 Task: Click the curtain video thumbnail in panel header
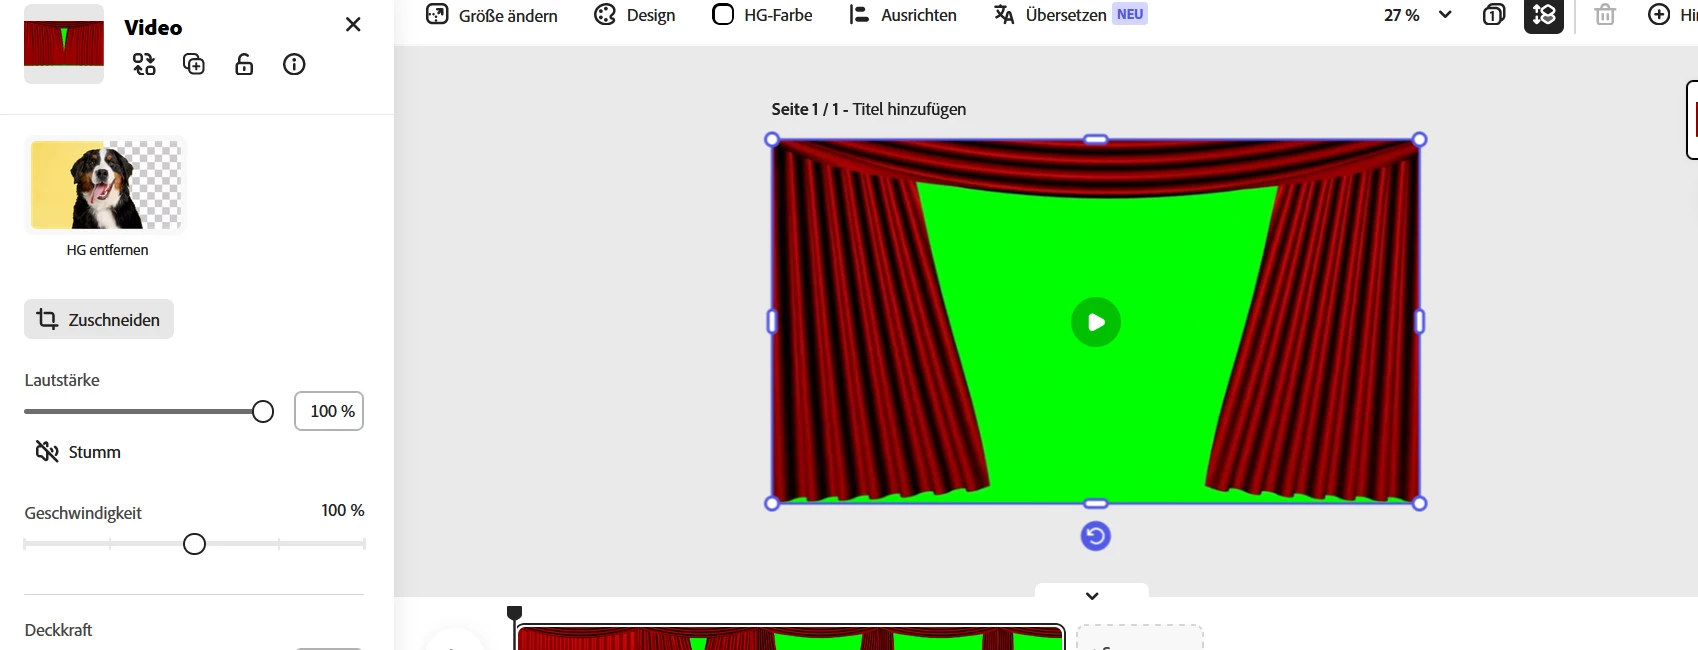64,44
